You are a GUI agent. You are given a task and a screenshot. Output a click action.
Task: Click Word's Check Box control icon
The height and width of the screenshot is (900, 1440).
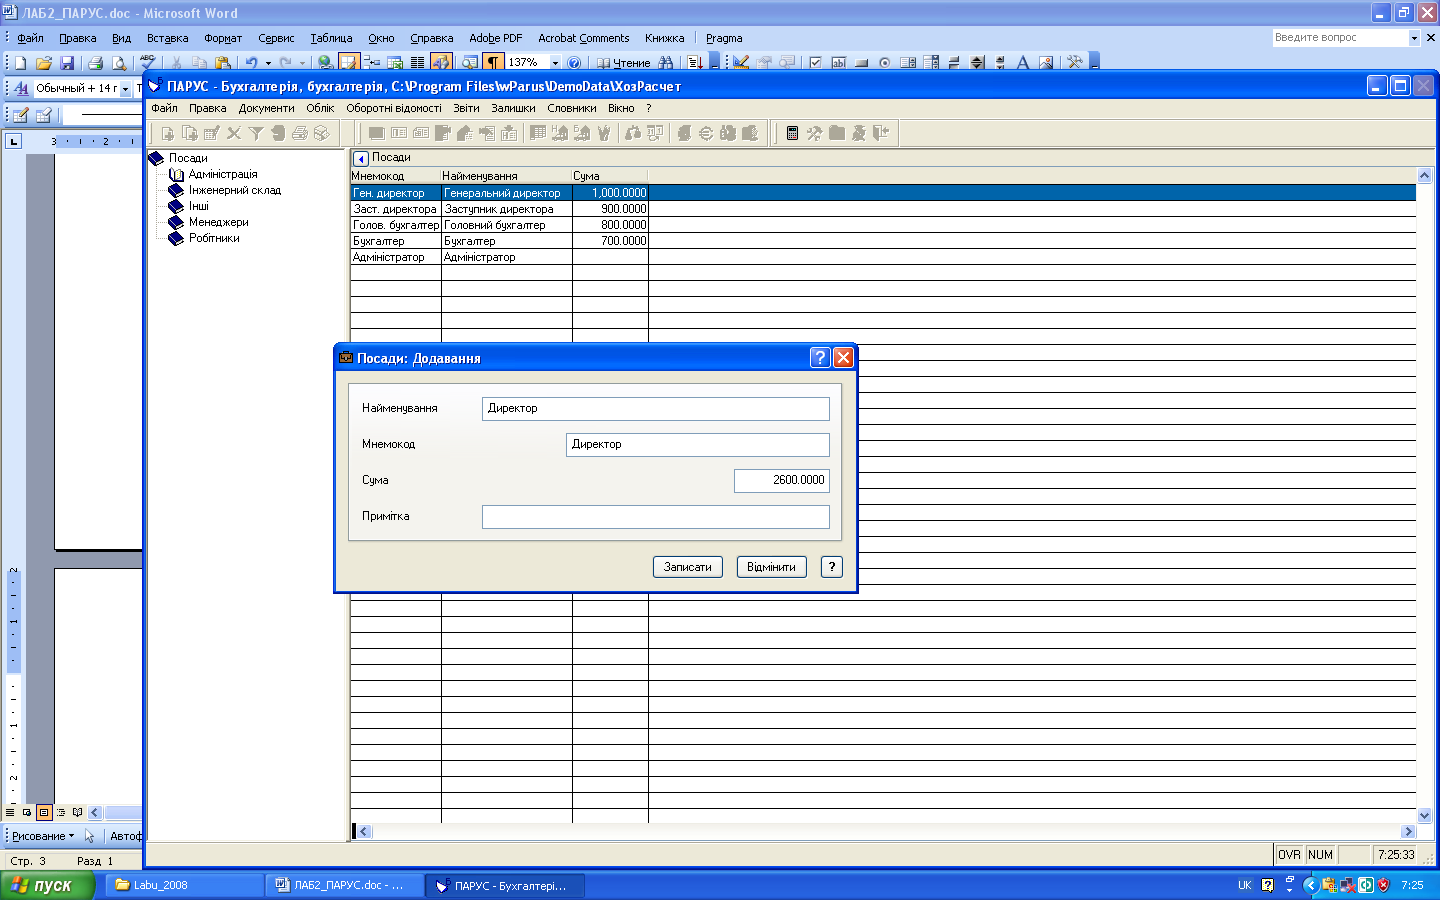click(x=815, y=62)
